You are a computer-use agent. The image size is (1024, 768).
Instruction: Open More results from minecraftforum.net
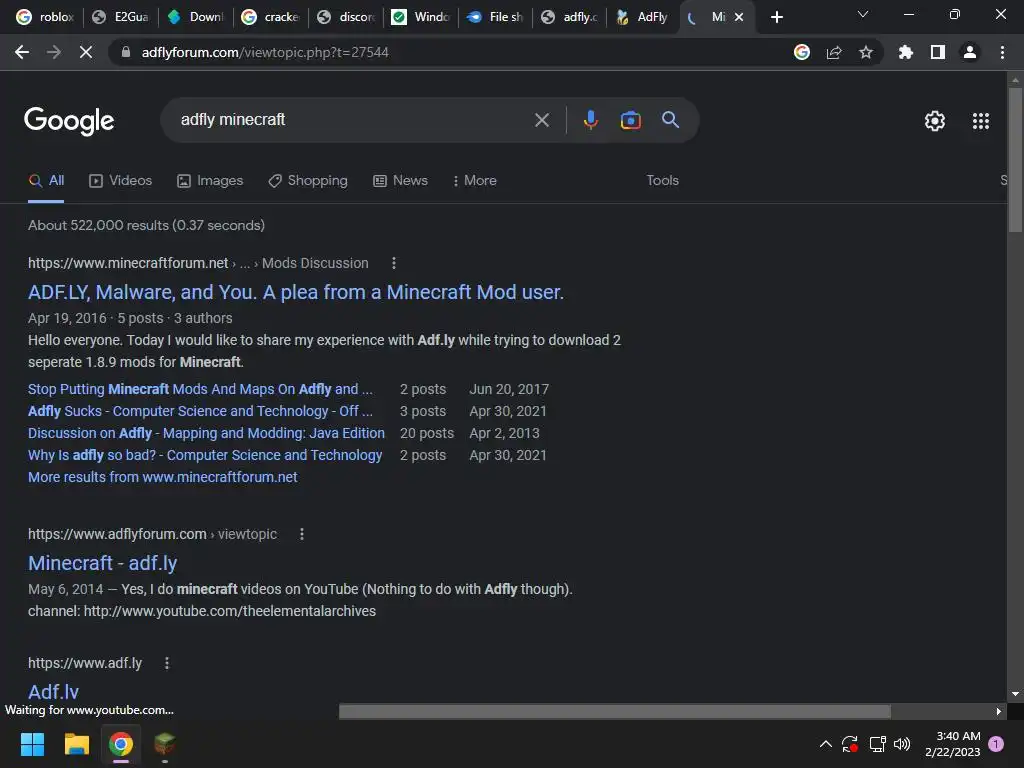pyautogui.click(x=163, y=477)
